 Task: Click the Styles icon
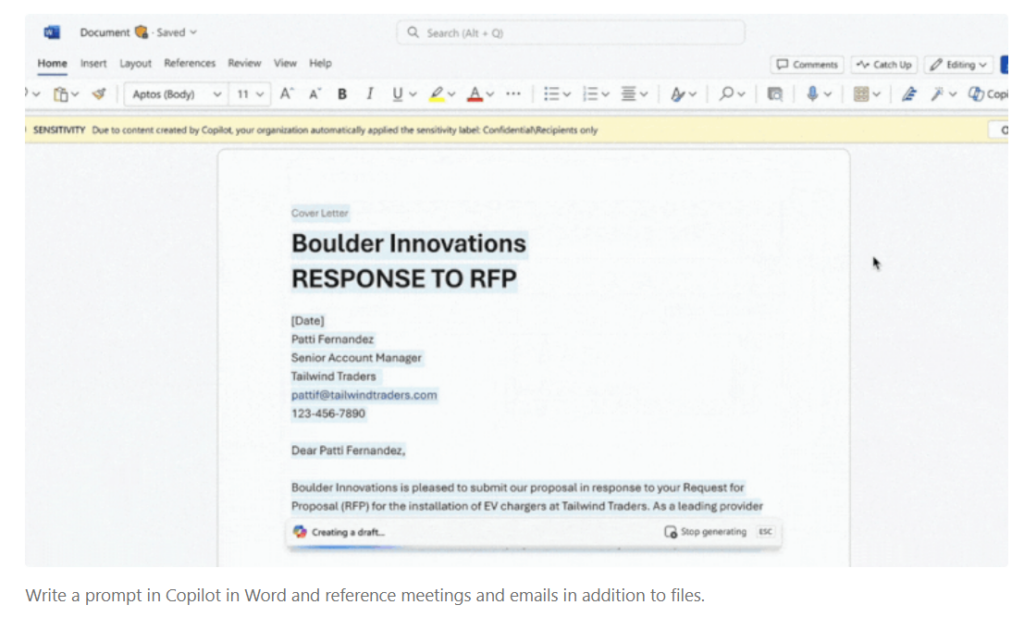tap(677, 94)
